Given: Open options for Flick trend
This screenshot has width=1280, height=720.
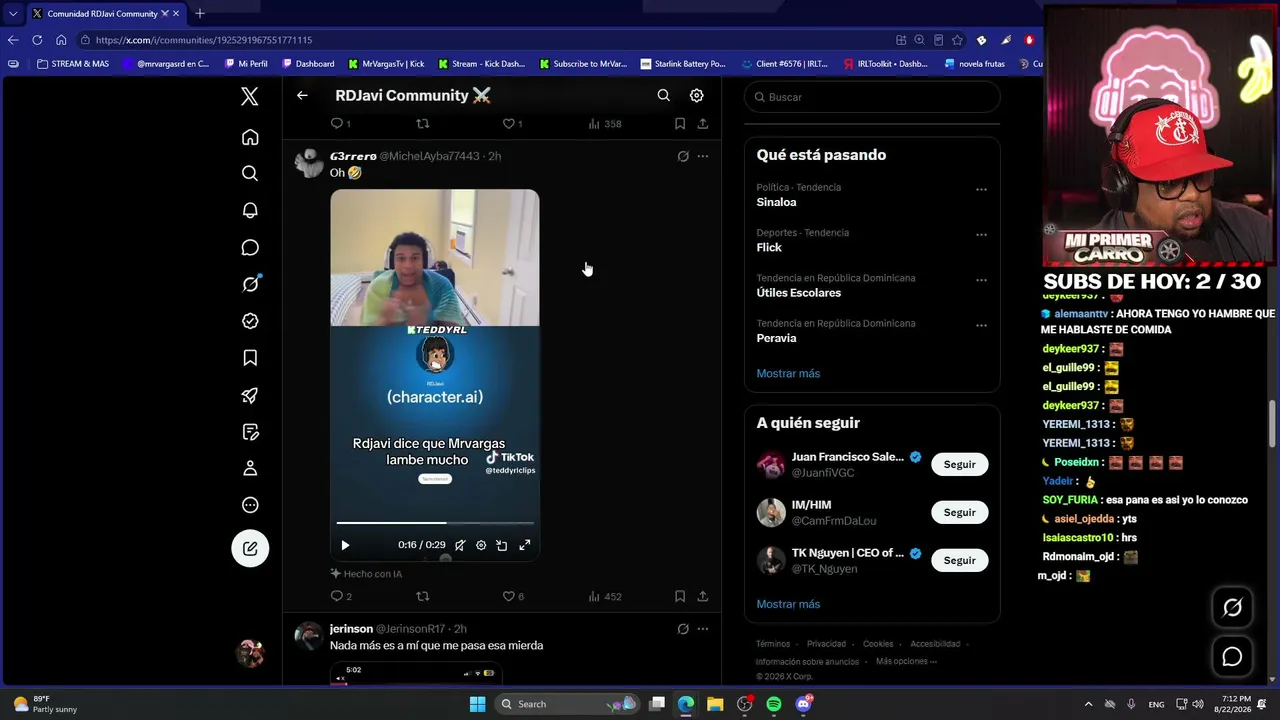Looking at the screenshot, I should point(981,235).
